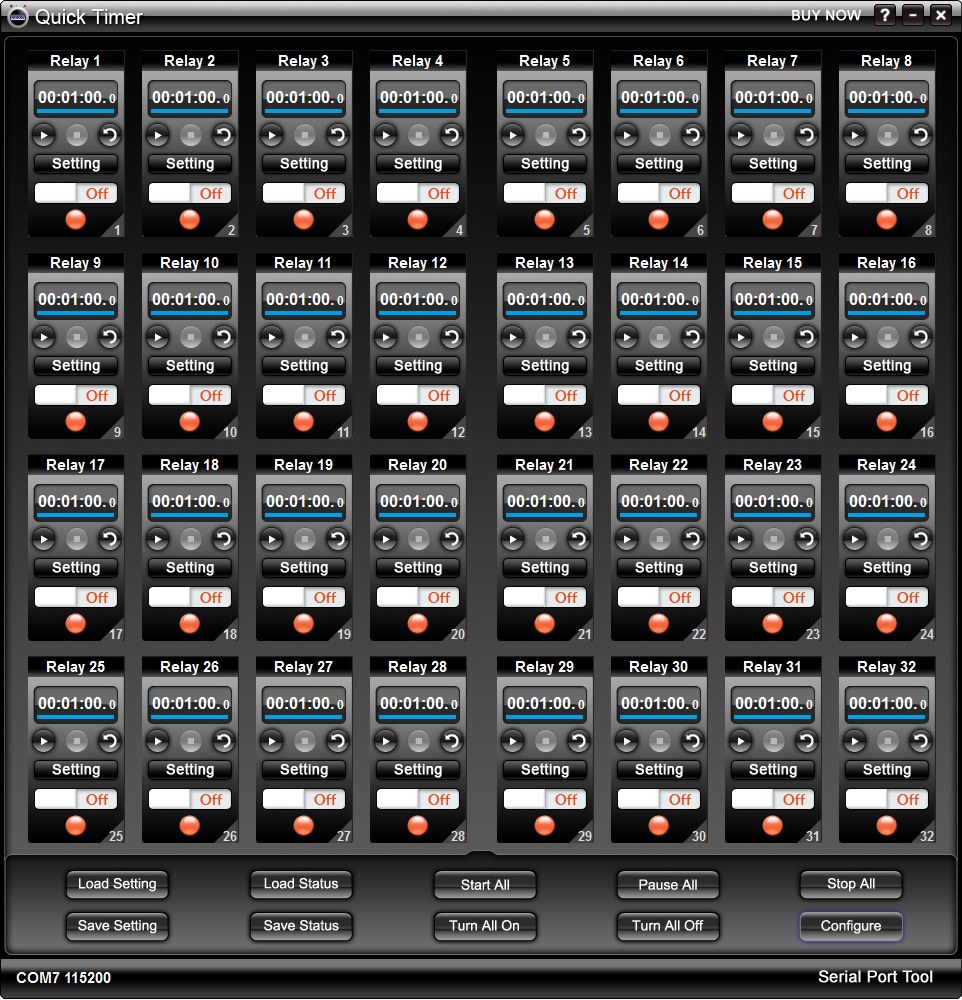
Task: Switch Relay 22 on
Action: [659, 598]
